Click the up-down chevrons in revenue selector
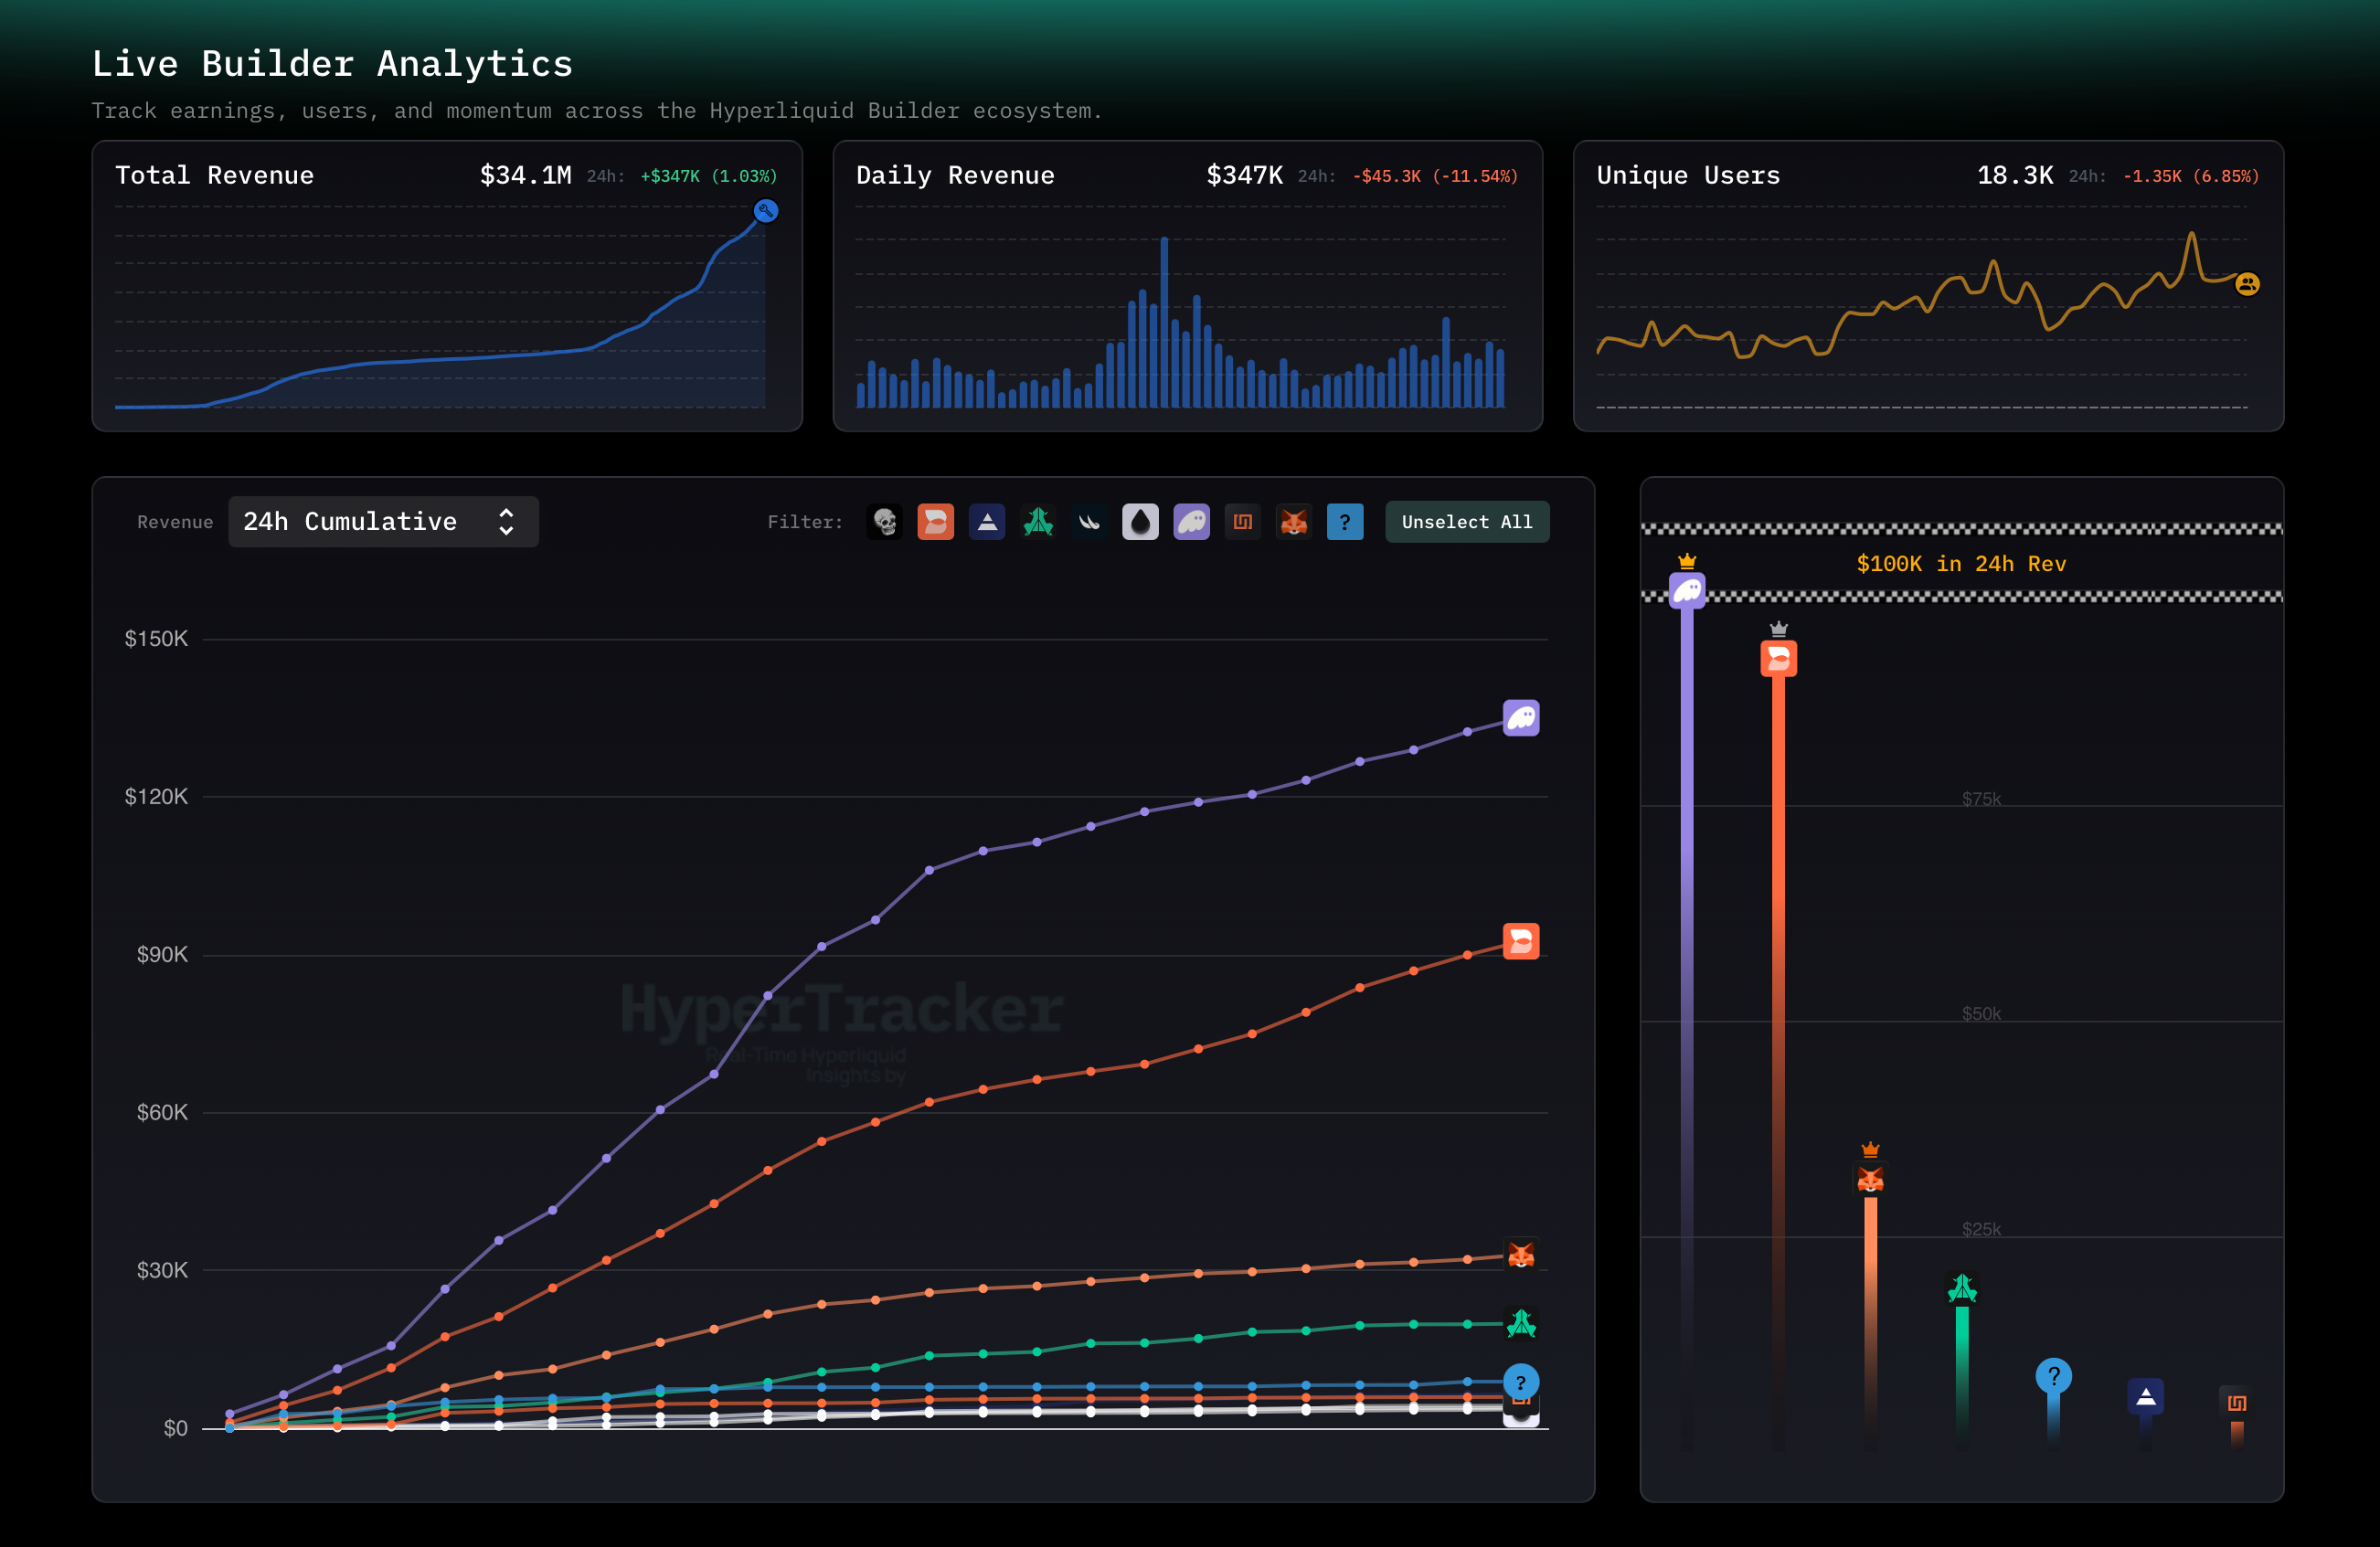This screenshot has height=1547, width=2380. coord(506,522)
